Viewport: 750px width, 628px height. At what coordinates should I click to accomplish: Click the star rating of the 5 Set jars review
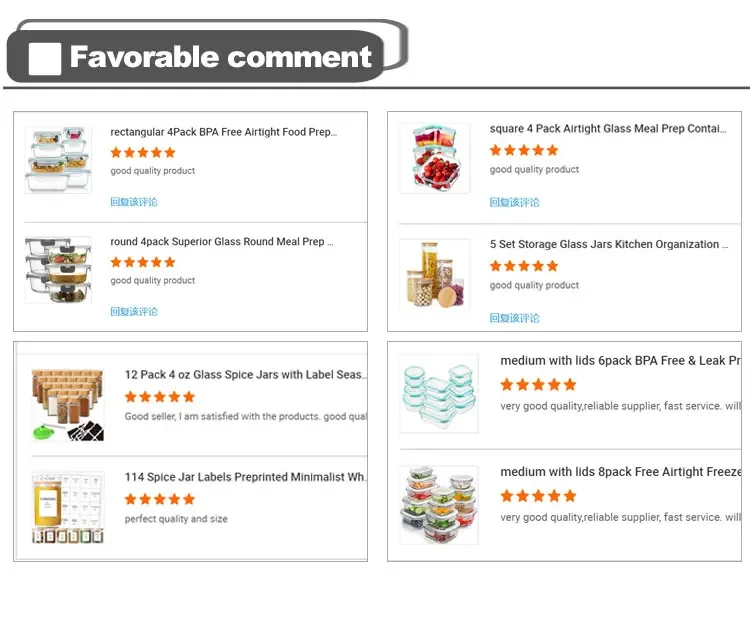click(523, 266)
